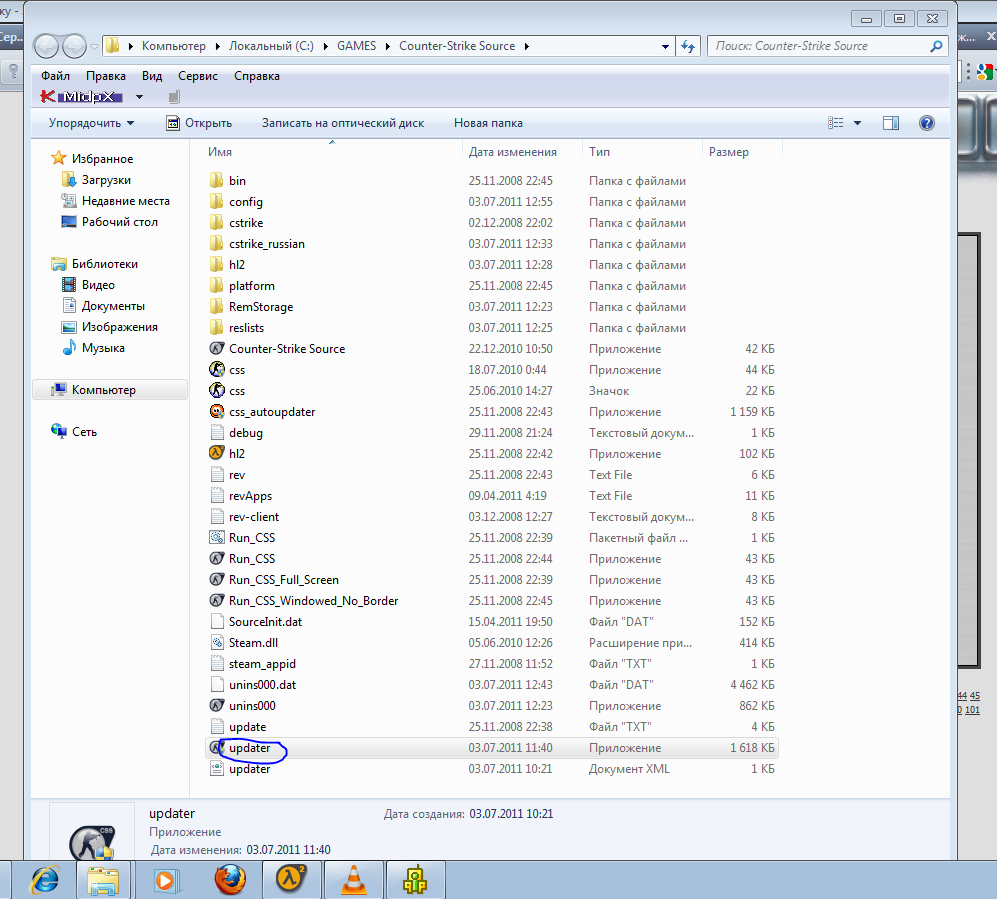Sort files by the Дата изменения column
Viewport: 997px width, 899px height.
tap(512, 152)
